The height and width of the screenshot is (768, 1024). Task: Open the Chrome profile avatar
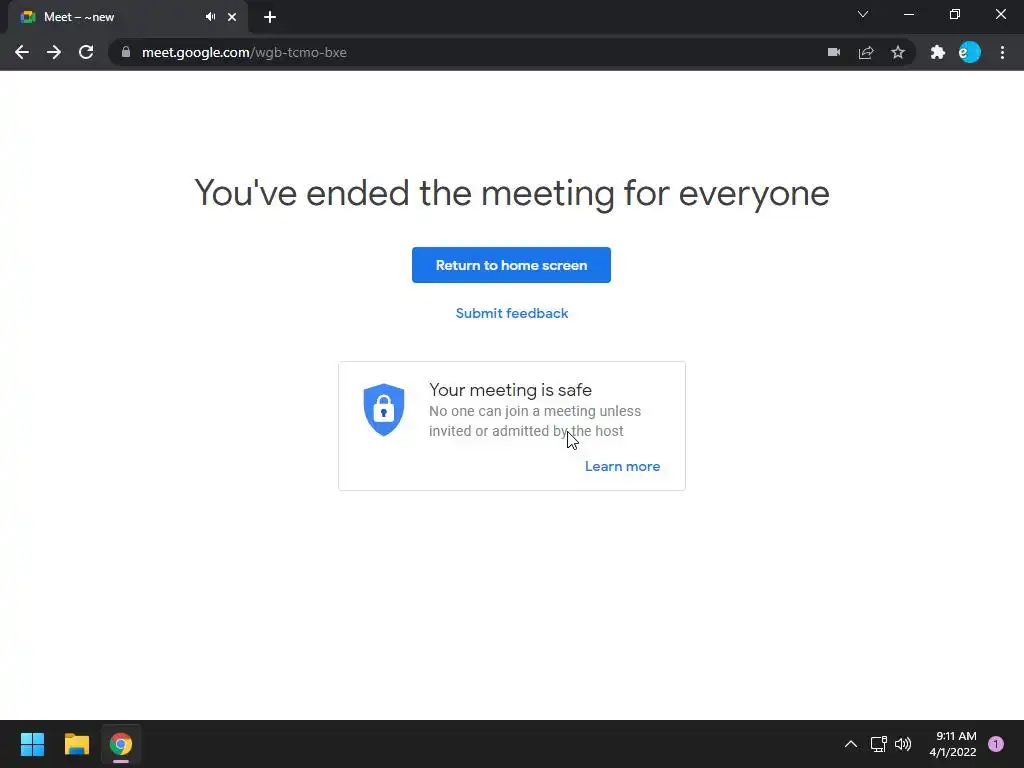pyautogui.click(x=970, y=52)
